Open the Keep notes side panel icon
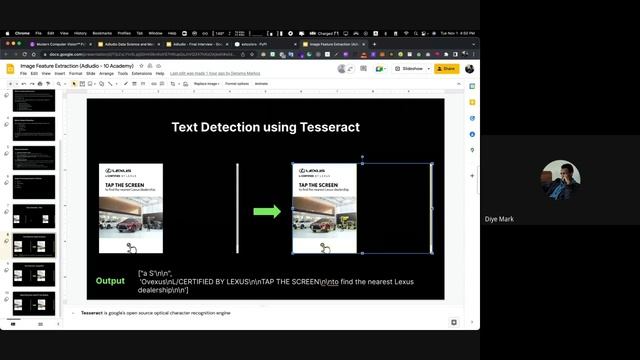This screenshot has height=360, width=640. (x=472, y=102)
